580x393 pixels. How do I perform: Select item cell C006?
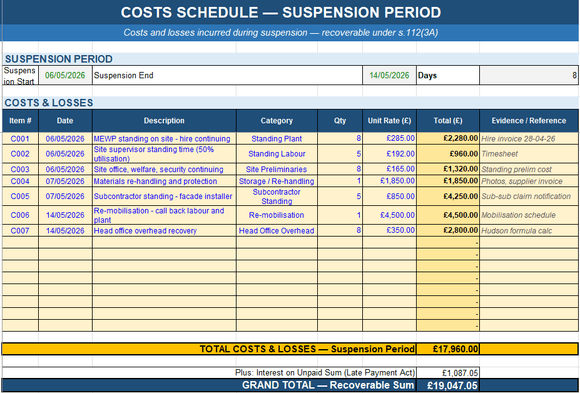pos(20,215)
